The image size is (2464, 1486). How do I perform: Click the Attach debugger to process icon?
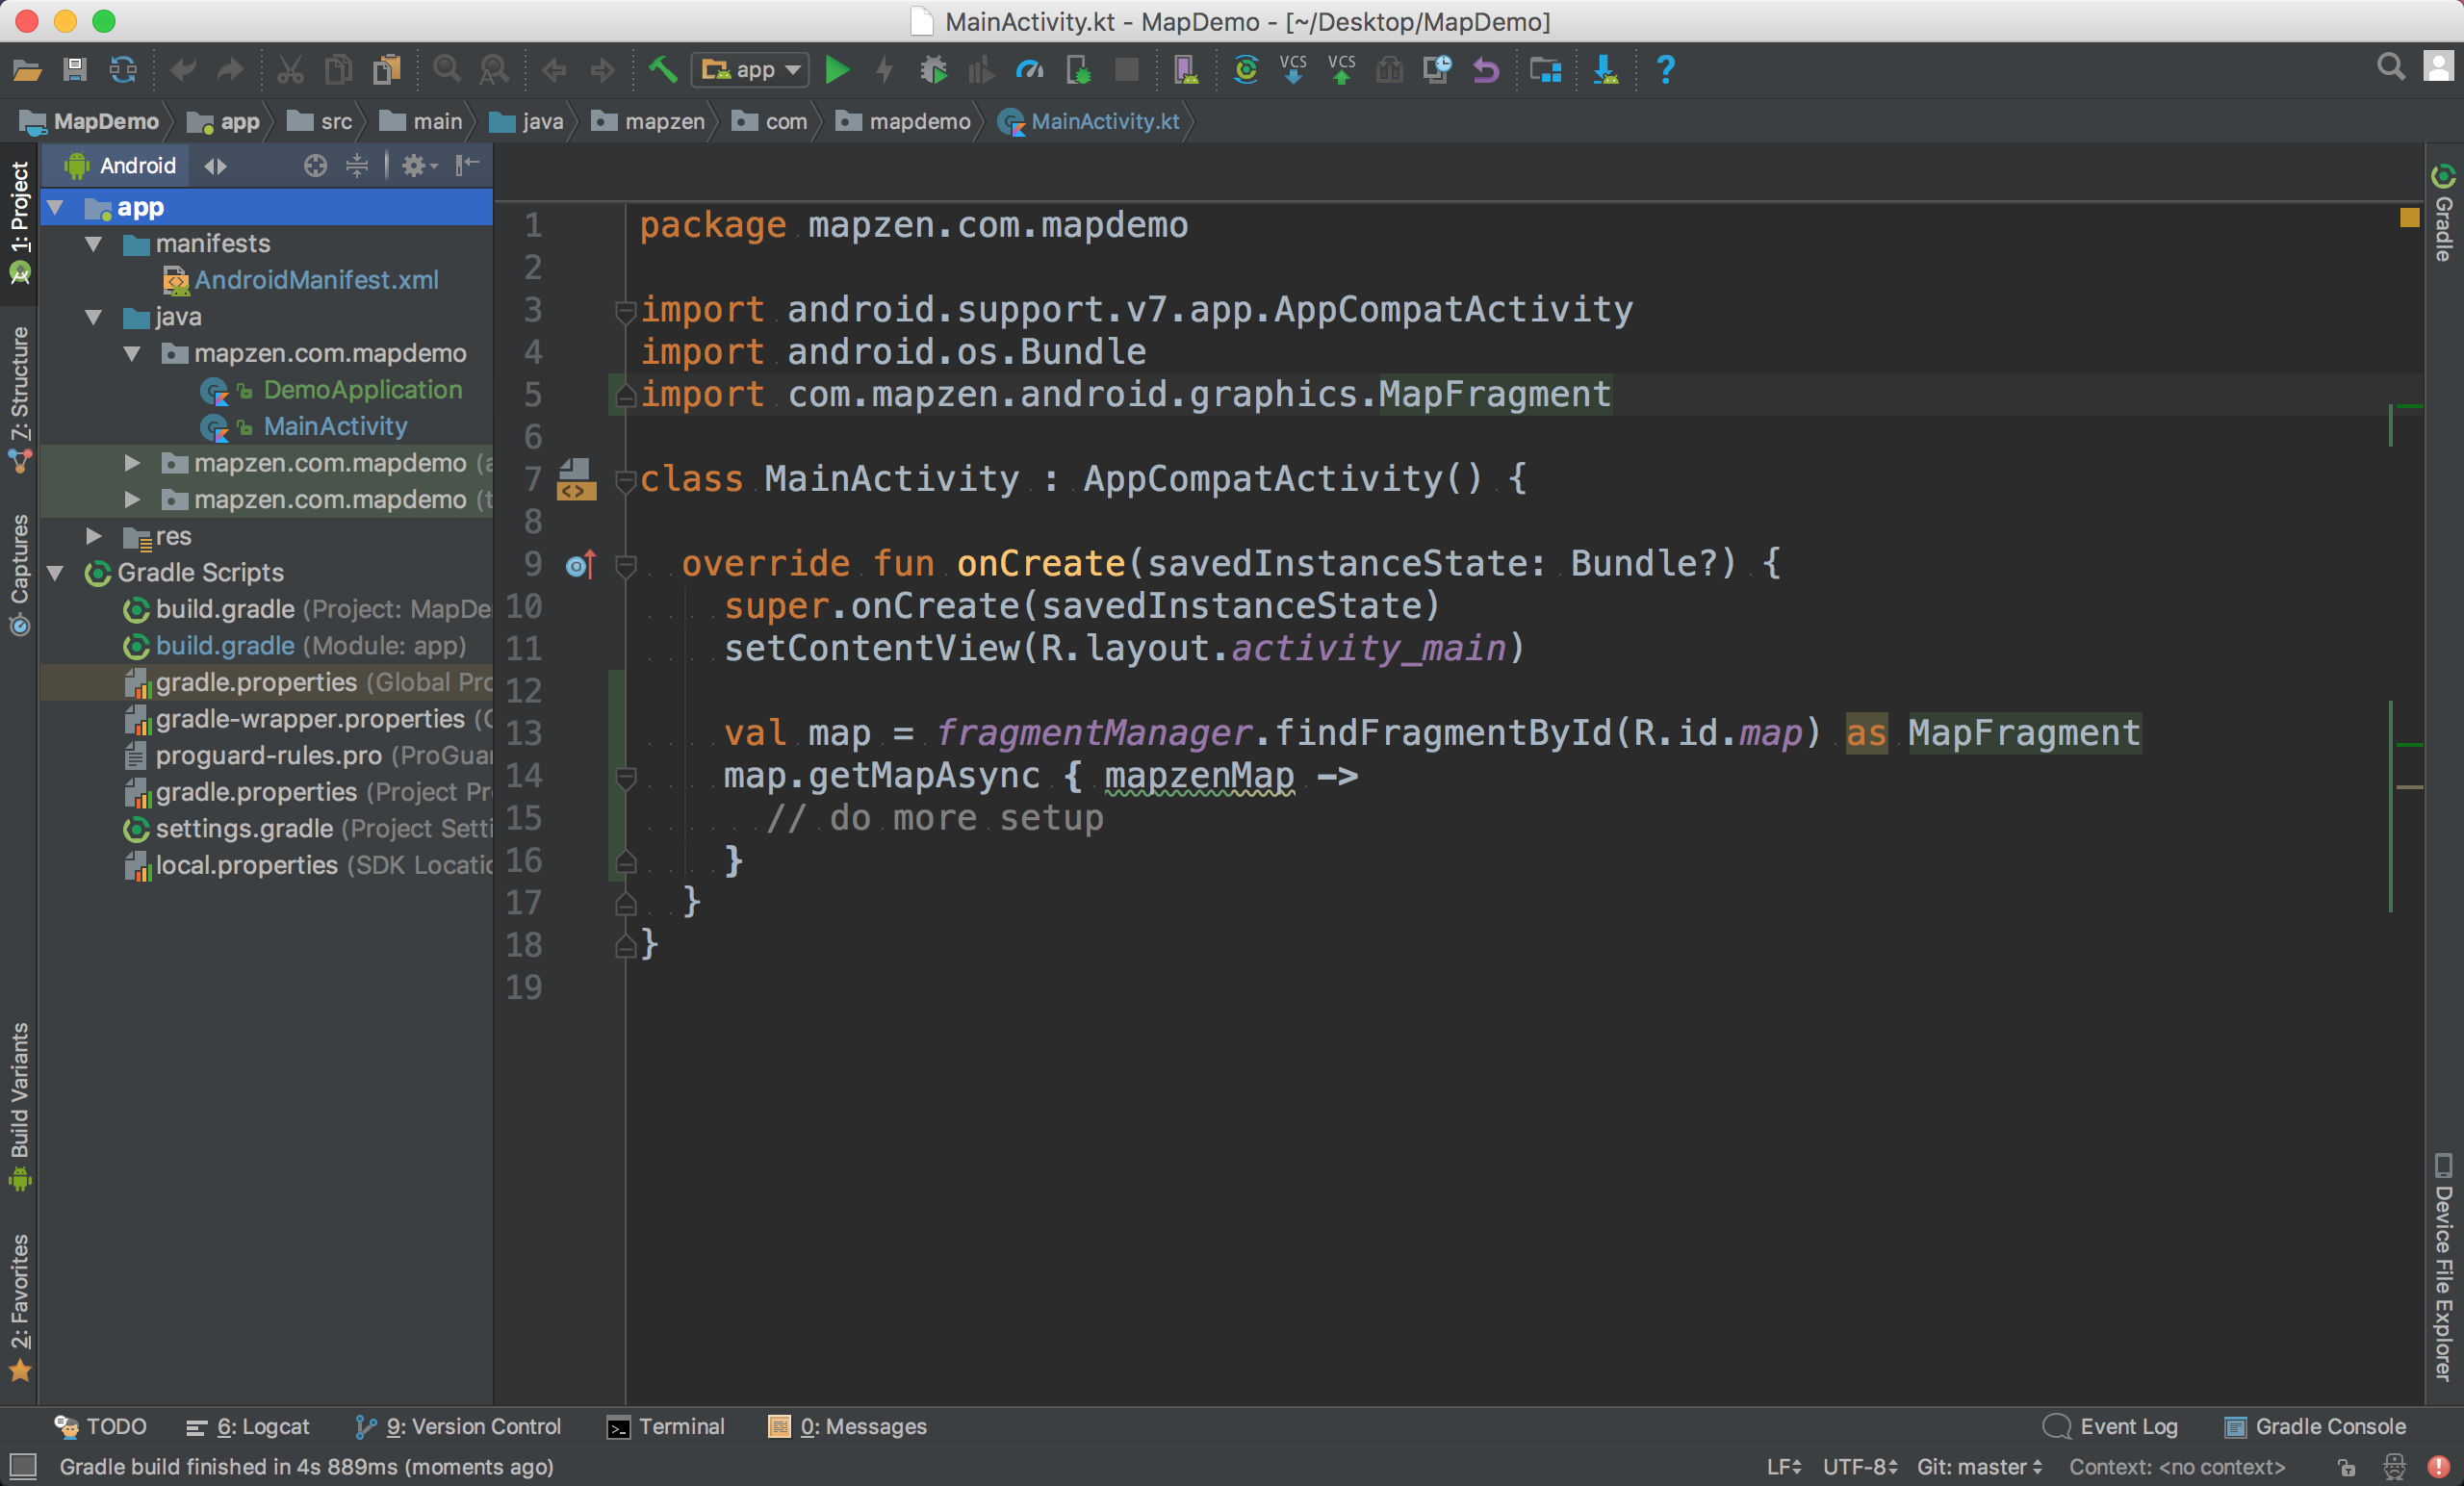(1079, 70)
